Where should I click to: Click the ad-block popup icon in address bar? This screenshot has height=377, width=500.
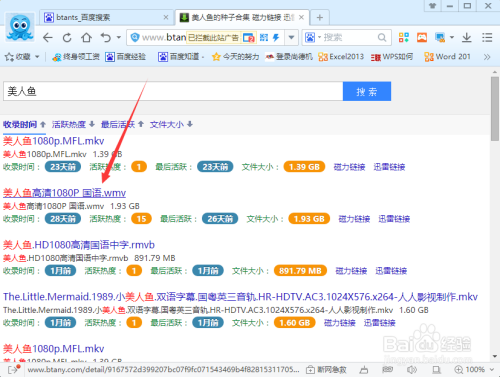tap(249, 38)
